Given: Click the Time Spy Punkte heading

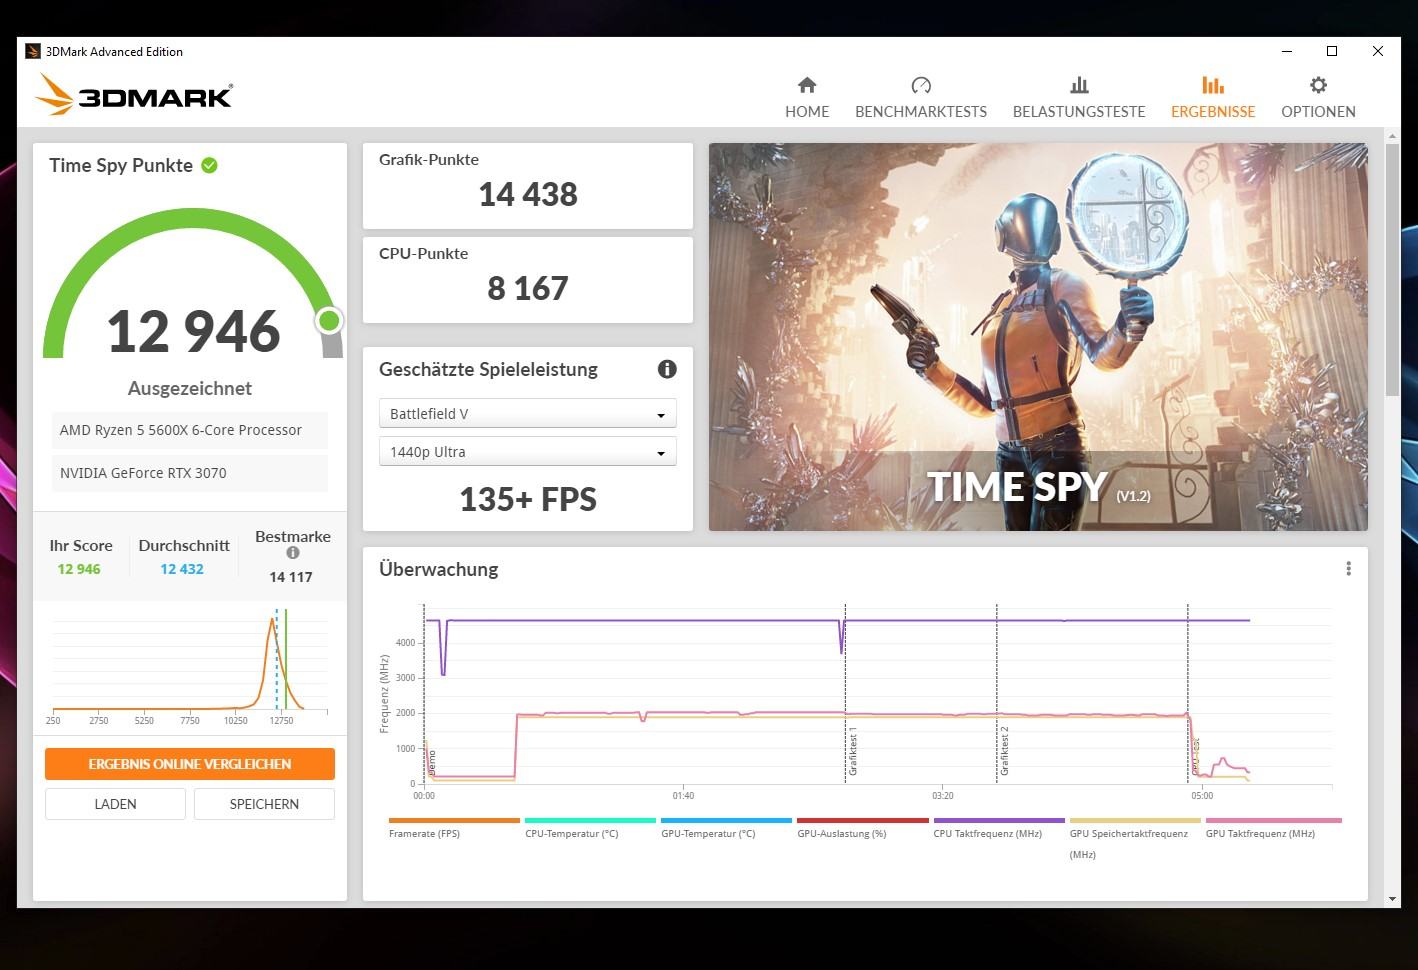Looking at the screenshot, I should tap(121, 165).
